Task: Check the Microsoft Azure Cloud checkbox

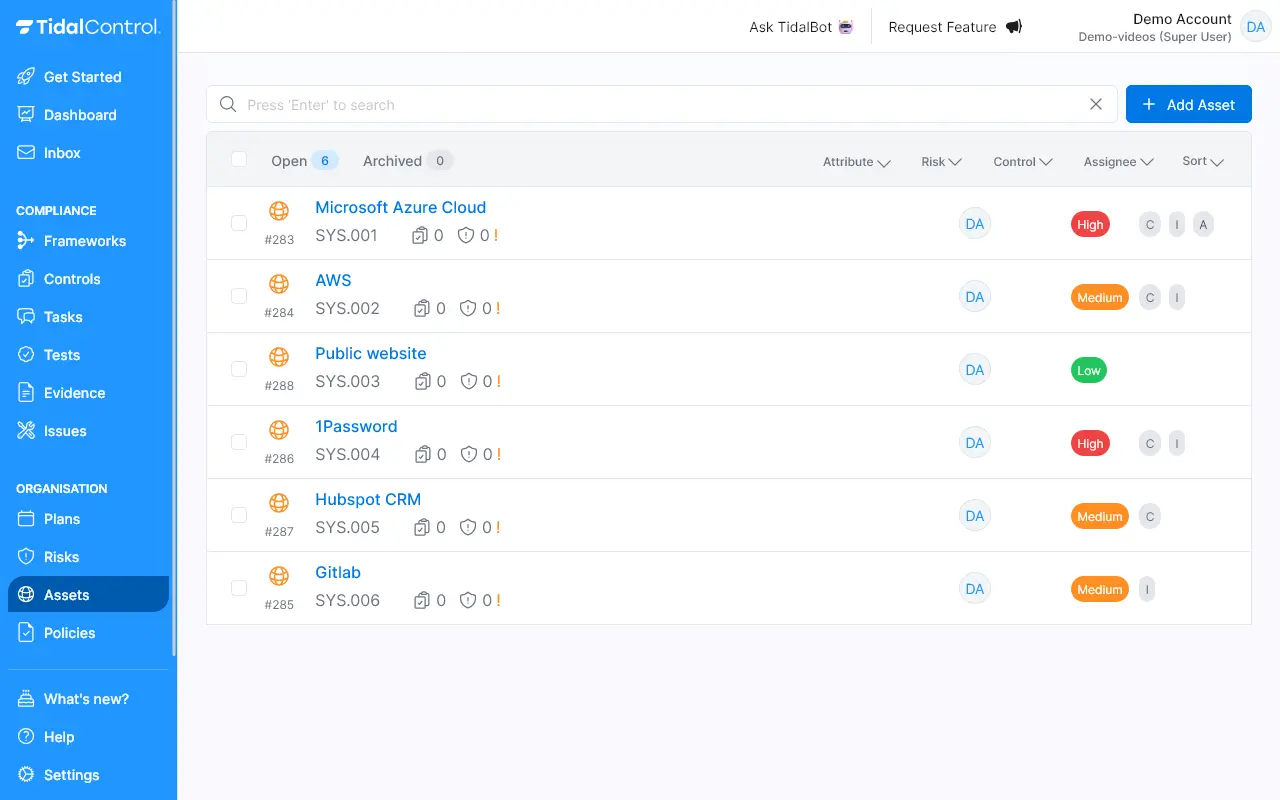Action: coord(239,223)
